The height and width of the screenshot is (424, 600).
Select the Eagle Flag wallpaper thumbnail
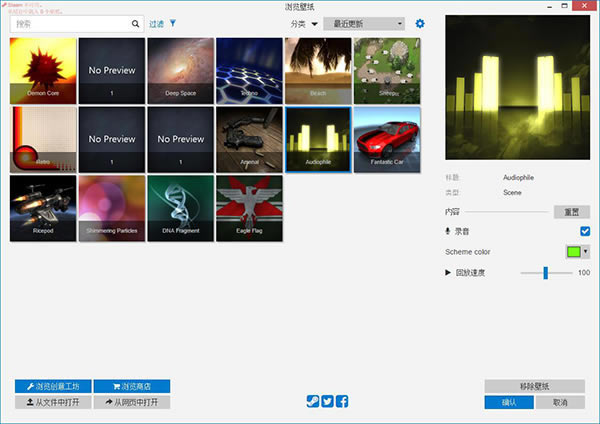click(249, 208)
